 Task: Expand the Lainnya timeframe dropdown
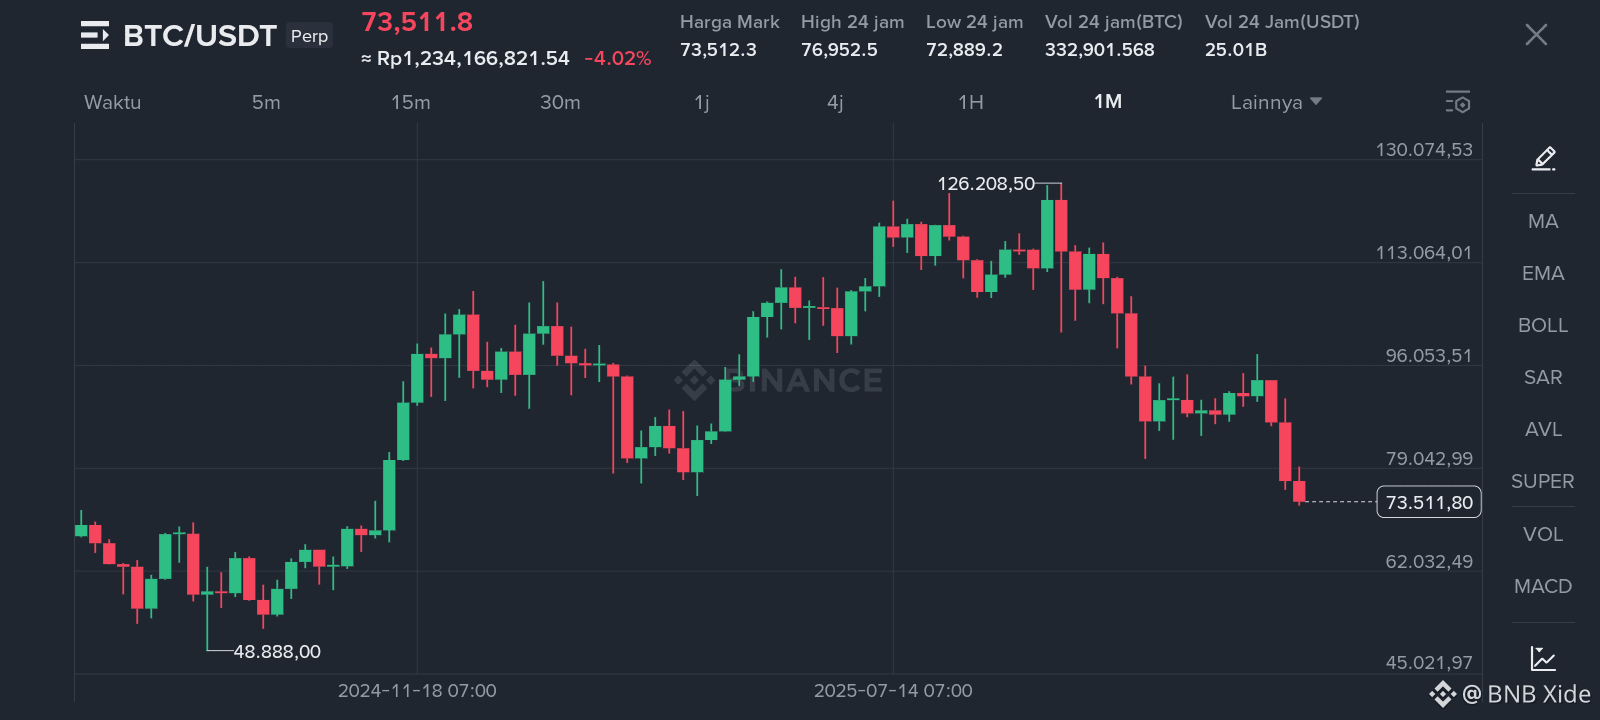point(1276,102)
